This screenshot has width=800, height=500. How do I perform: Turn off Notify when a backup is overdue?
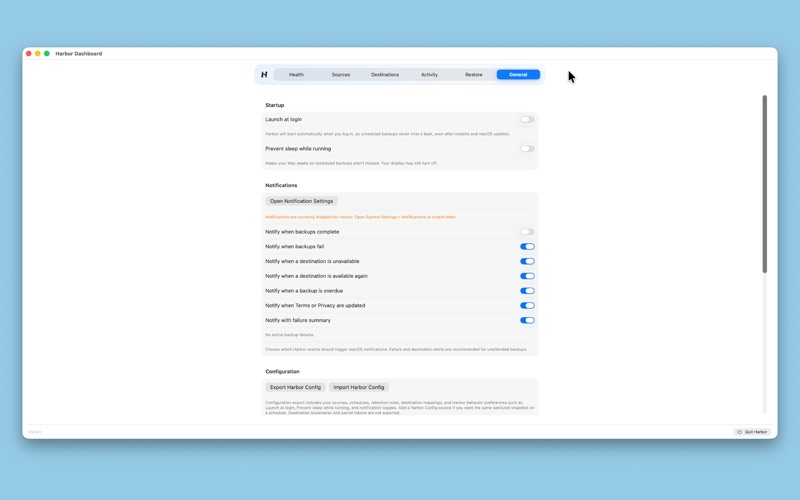tap(527, 291)
